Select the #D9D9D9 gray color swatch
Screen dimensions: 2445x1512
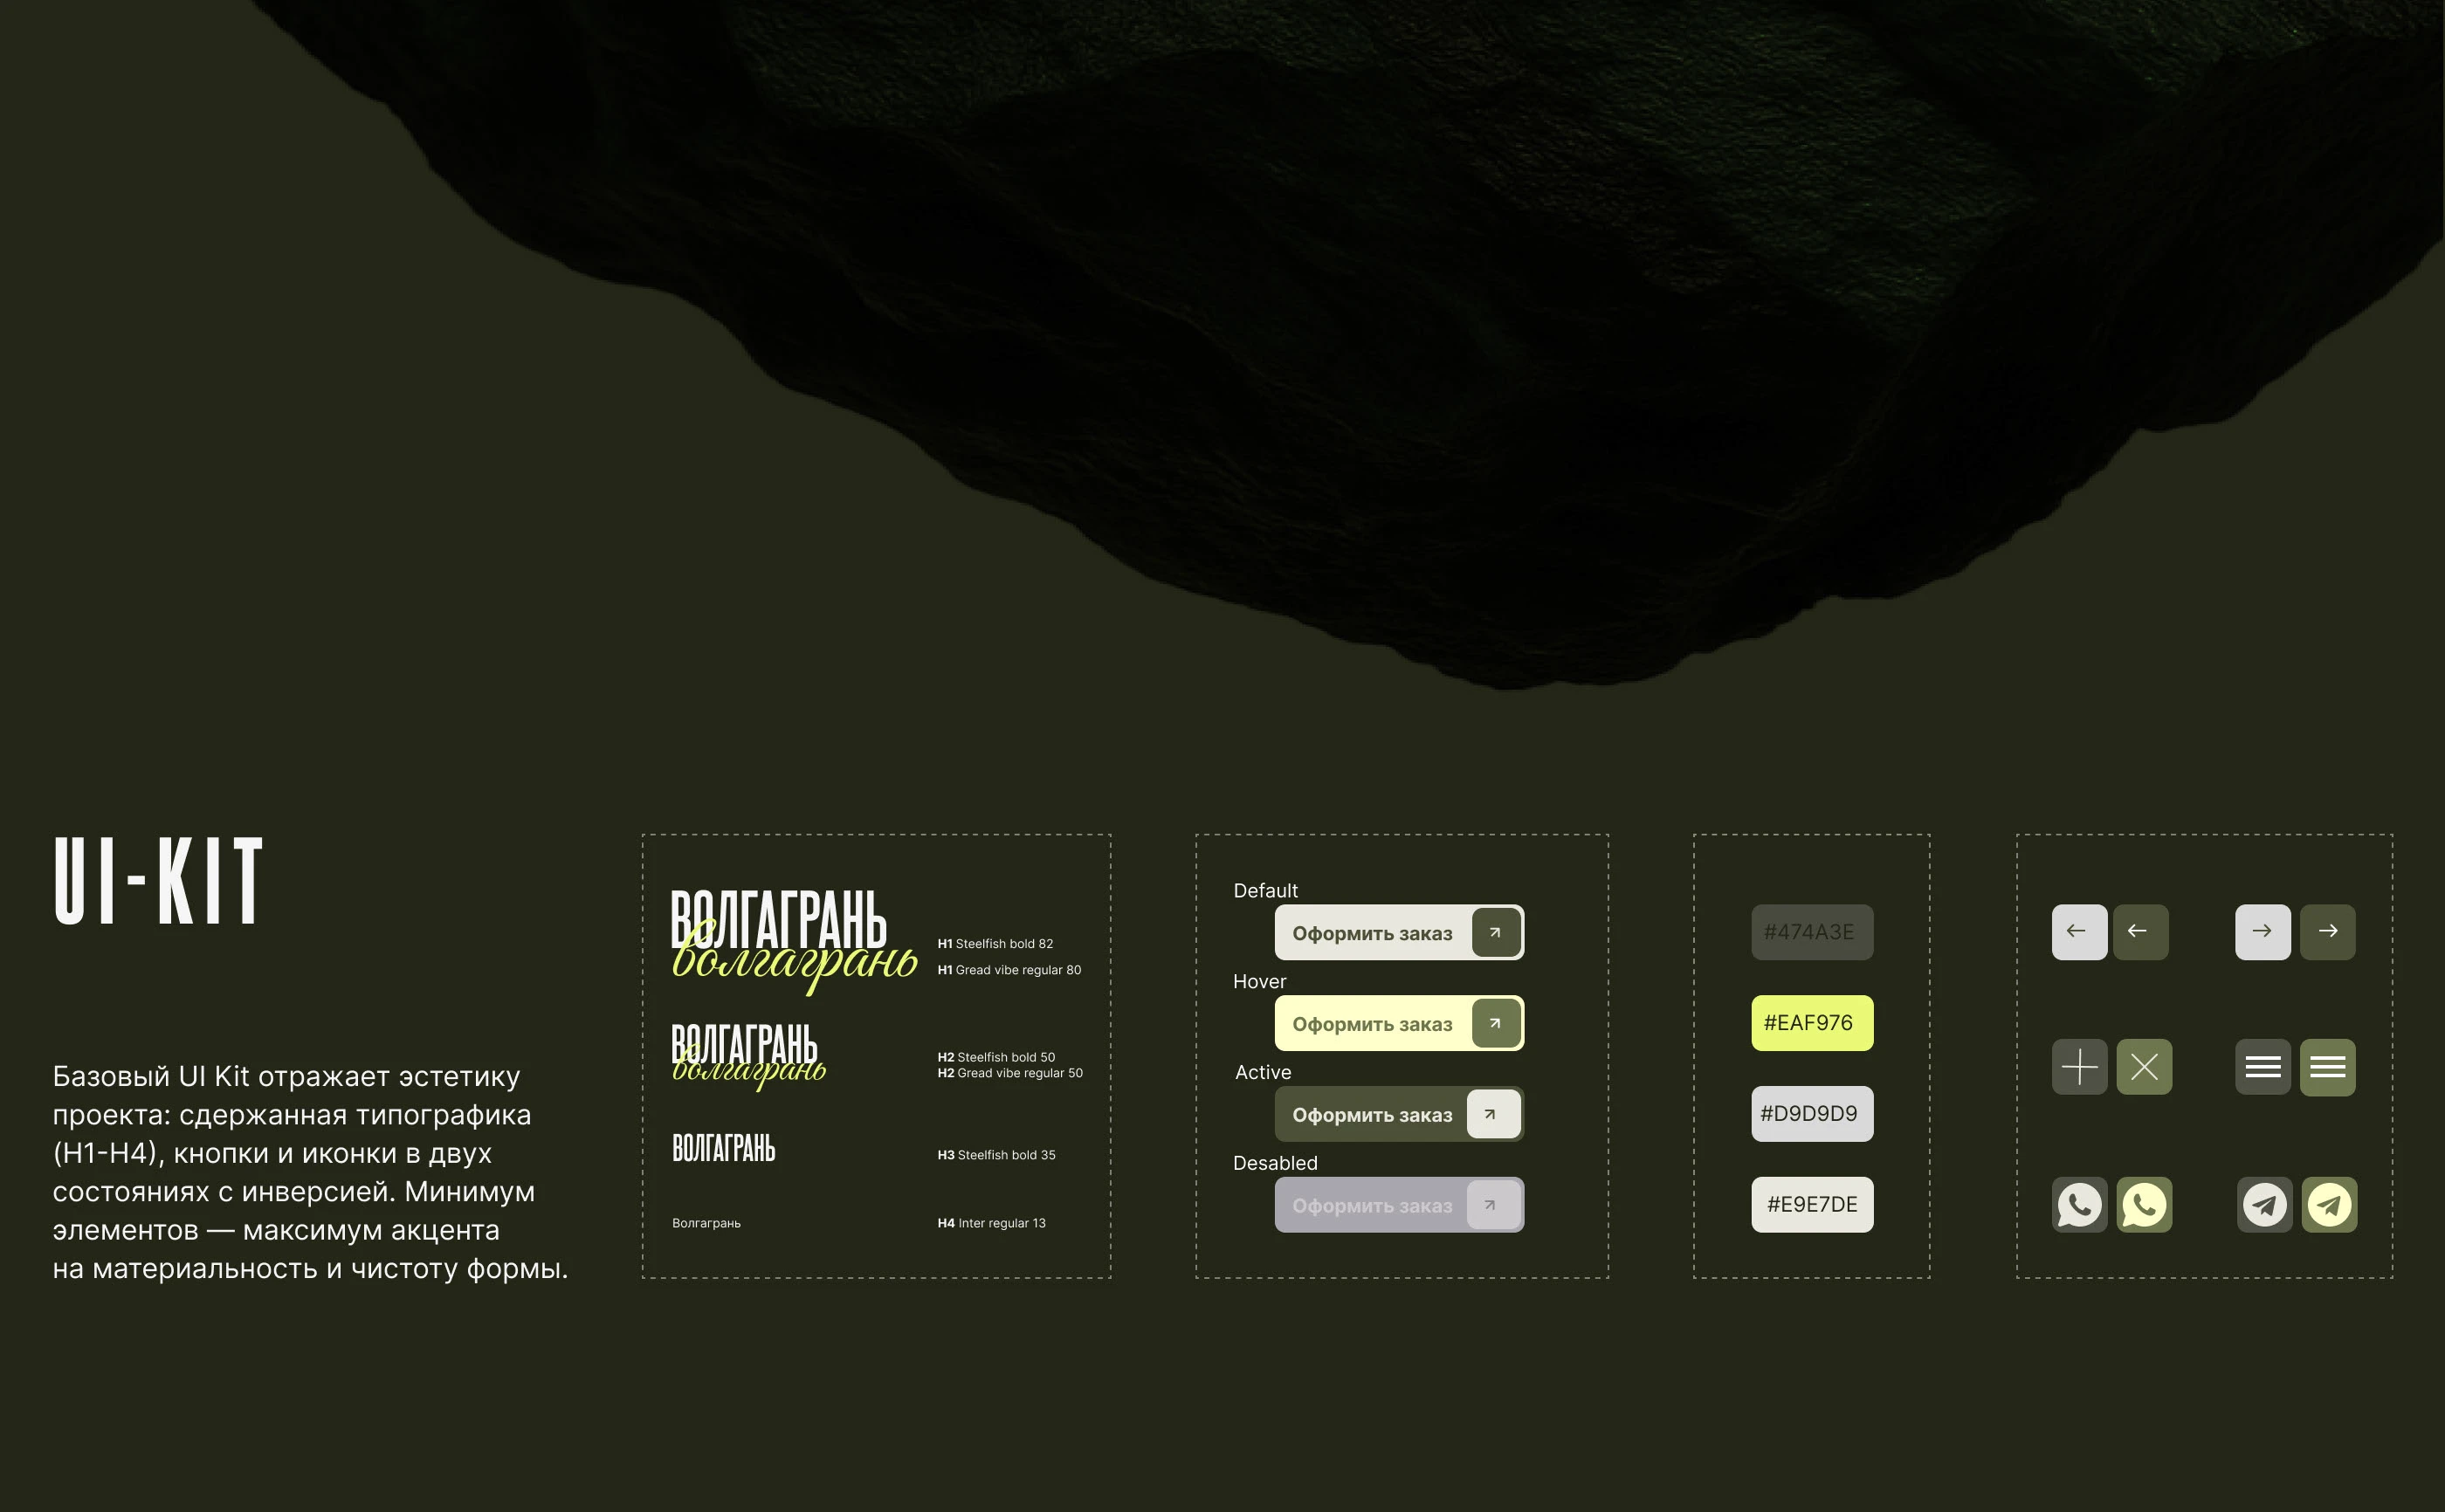tap(1811, 1114)
